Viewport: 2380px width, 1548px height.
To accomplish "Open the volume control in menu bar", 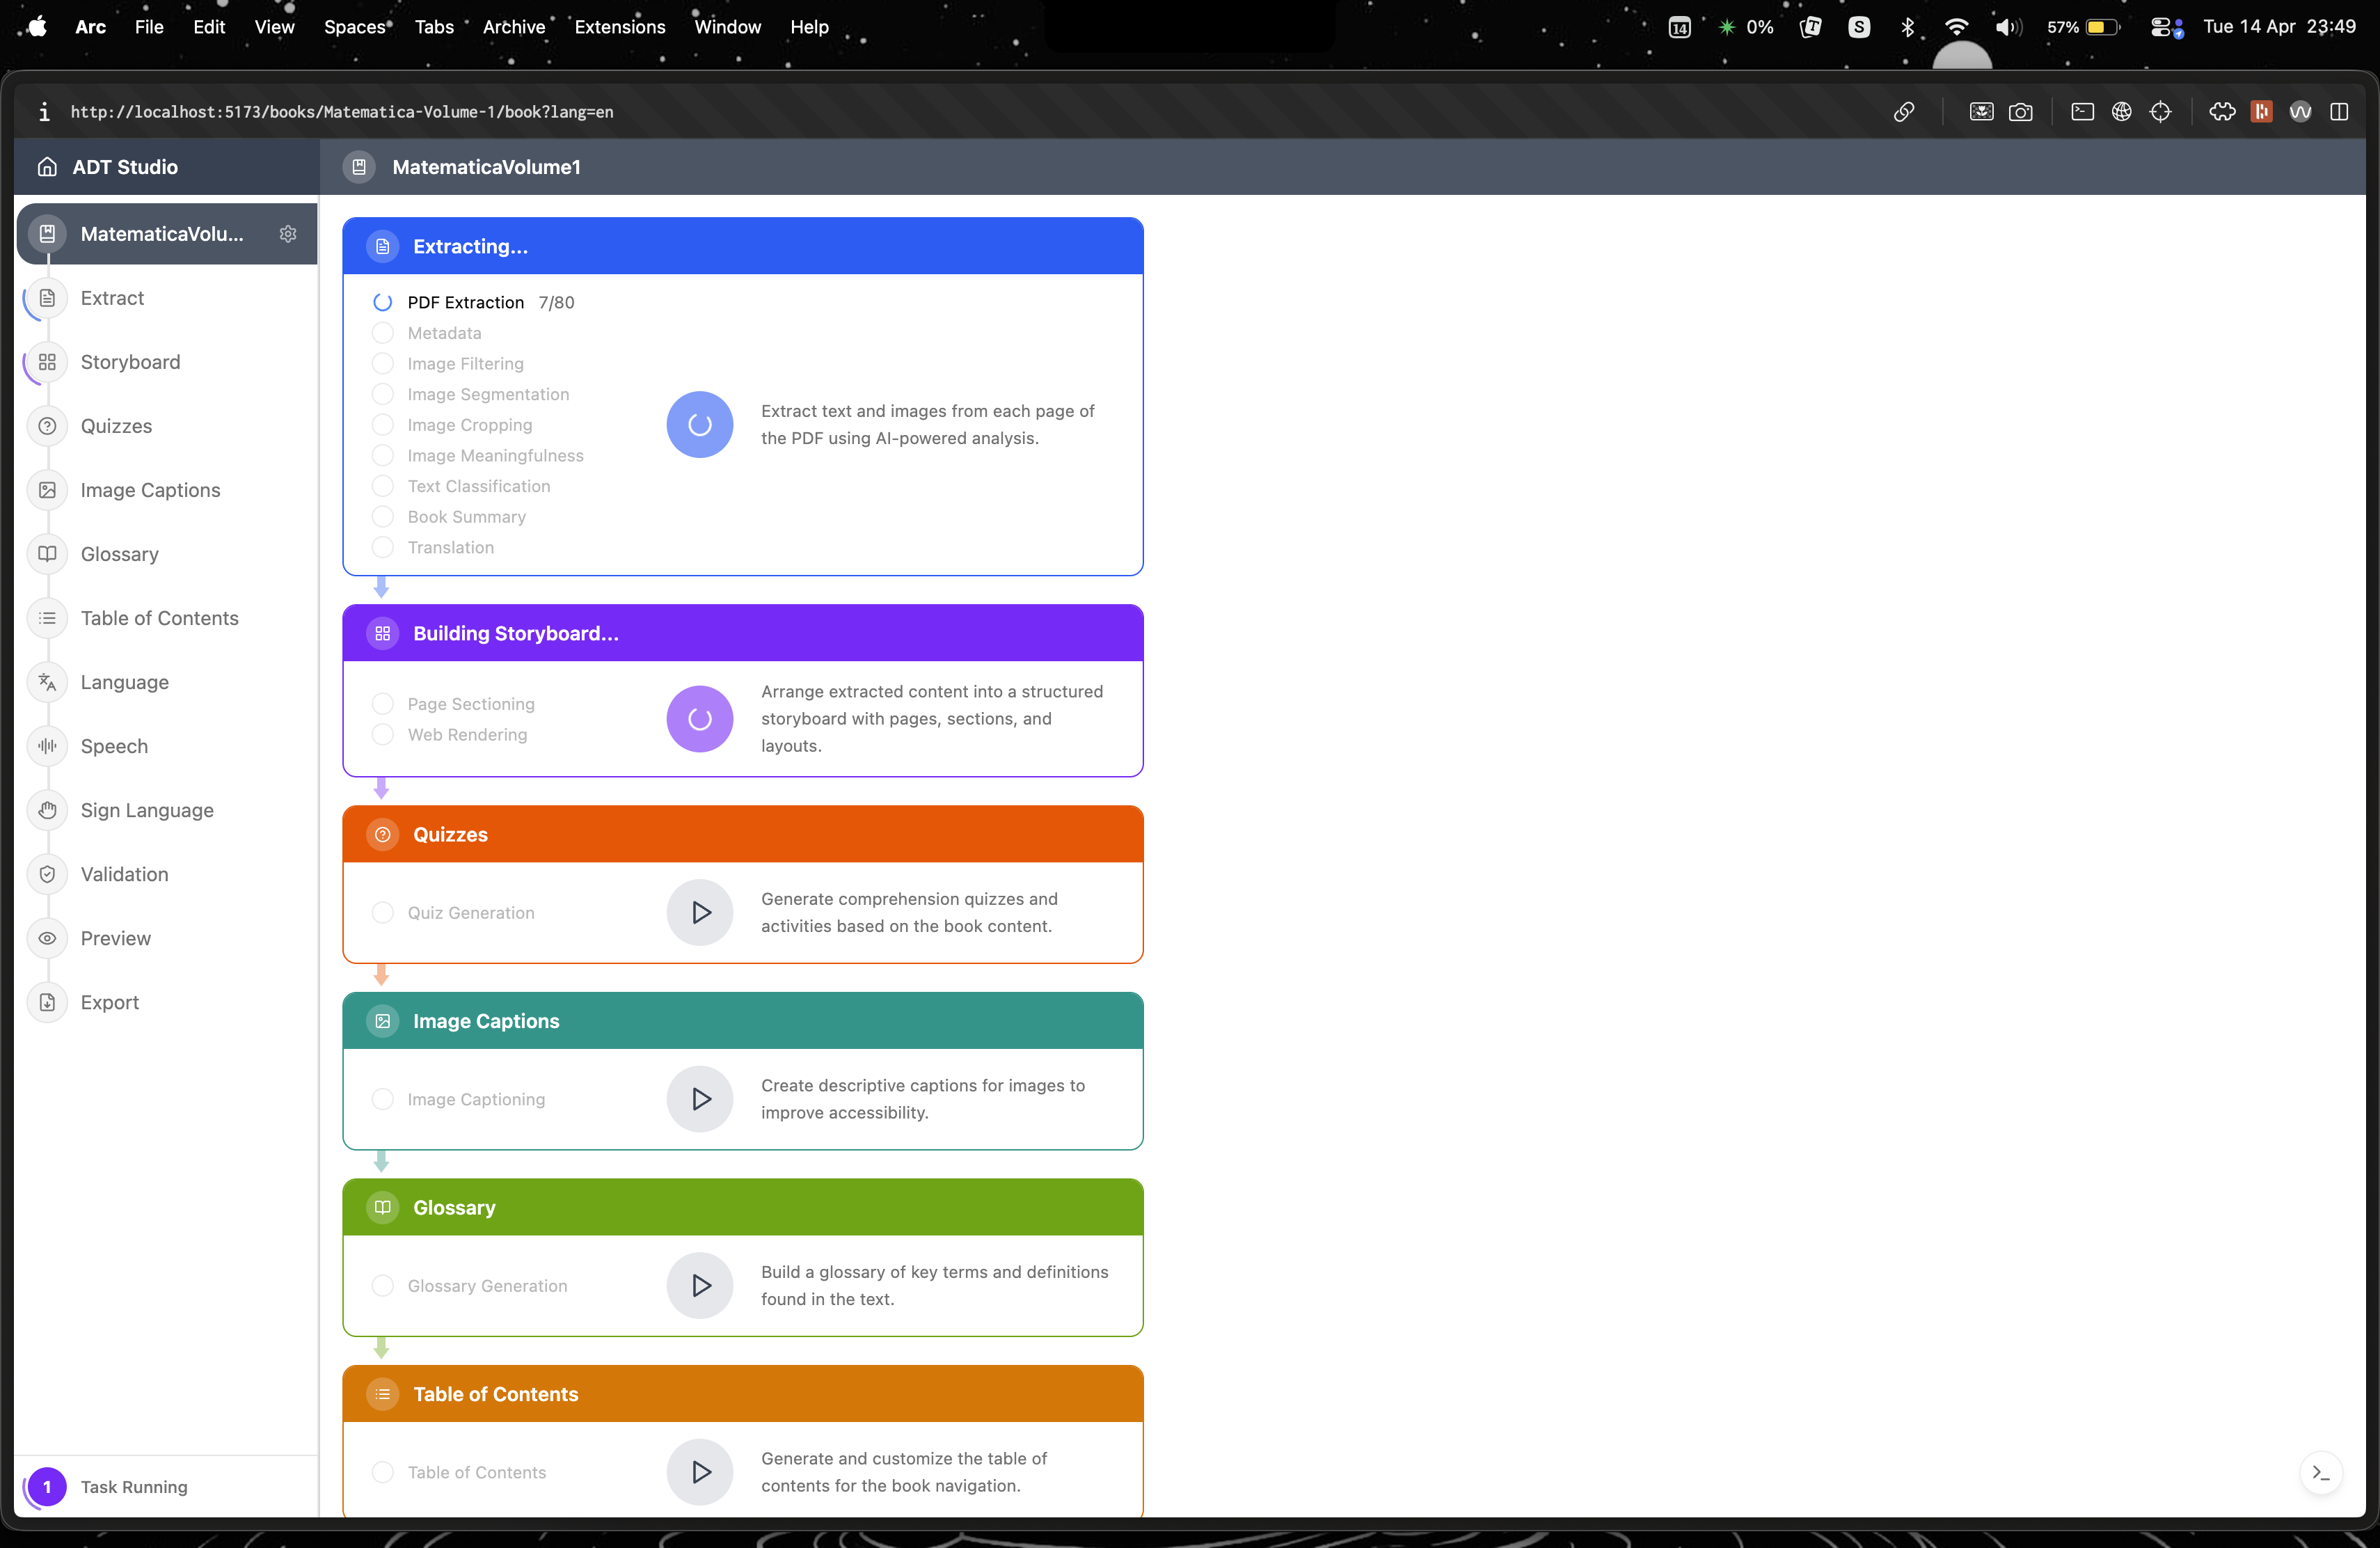I will 2008,27.
